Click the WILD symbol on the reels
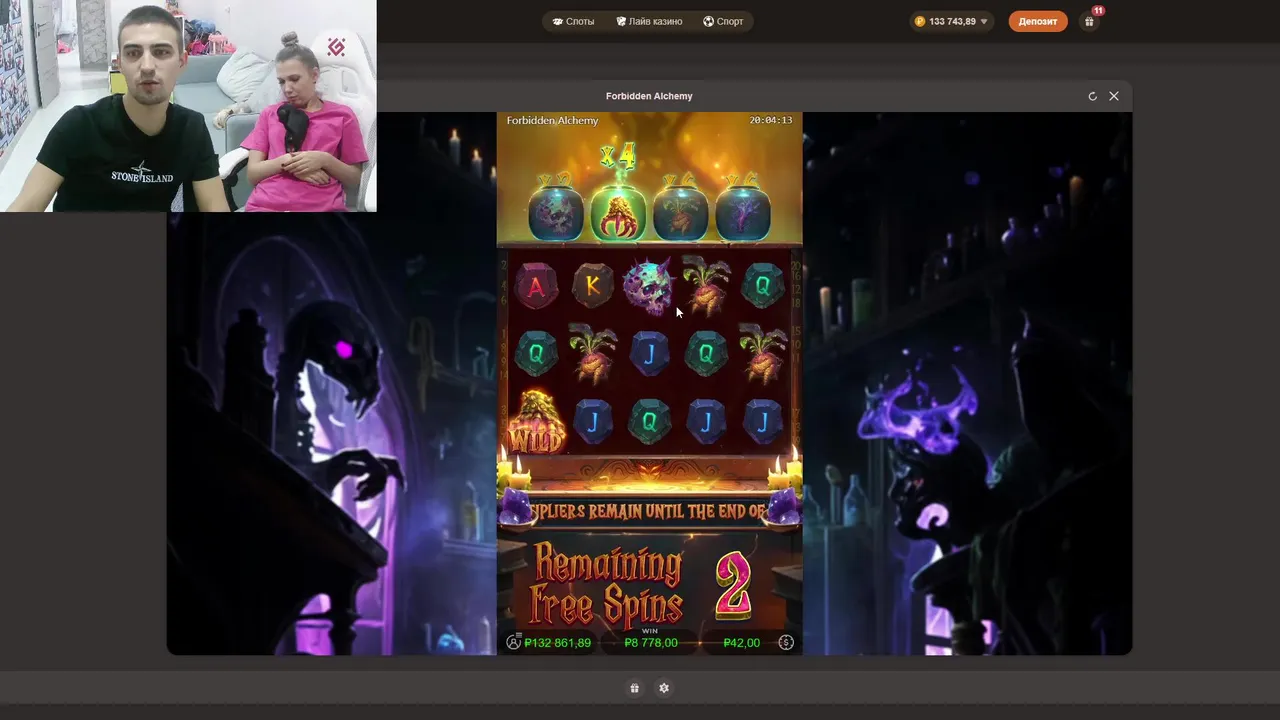Screen dimensions: 1280x720 [537, 423]
